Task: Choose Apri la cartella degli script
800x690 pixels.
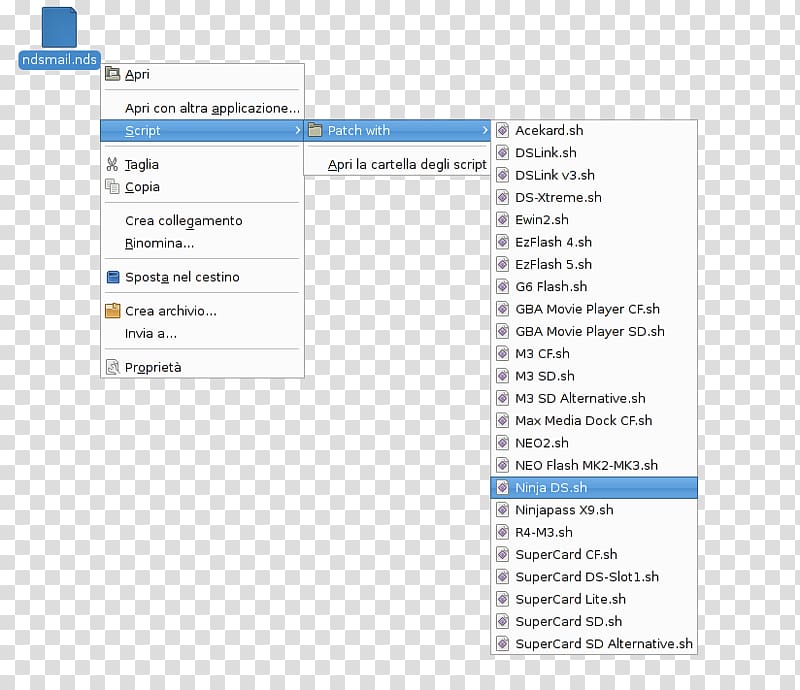Action: 397,164
